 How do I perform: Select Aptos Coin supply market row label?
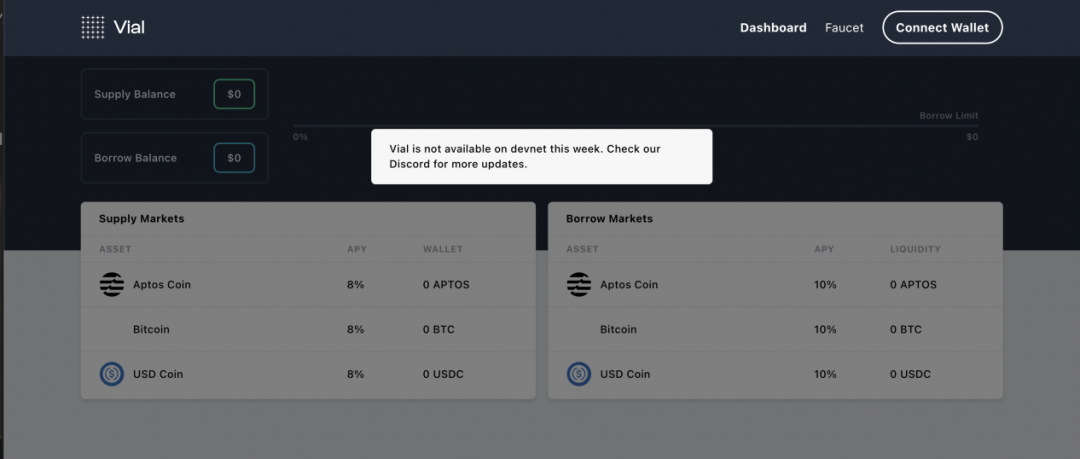[x=162, y=285]
